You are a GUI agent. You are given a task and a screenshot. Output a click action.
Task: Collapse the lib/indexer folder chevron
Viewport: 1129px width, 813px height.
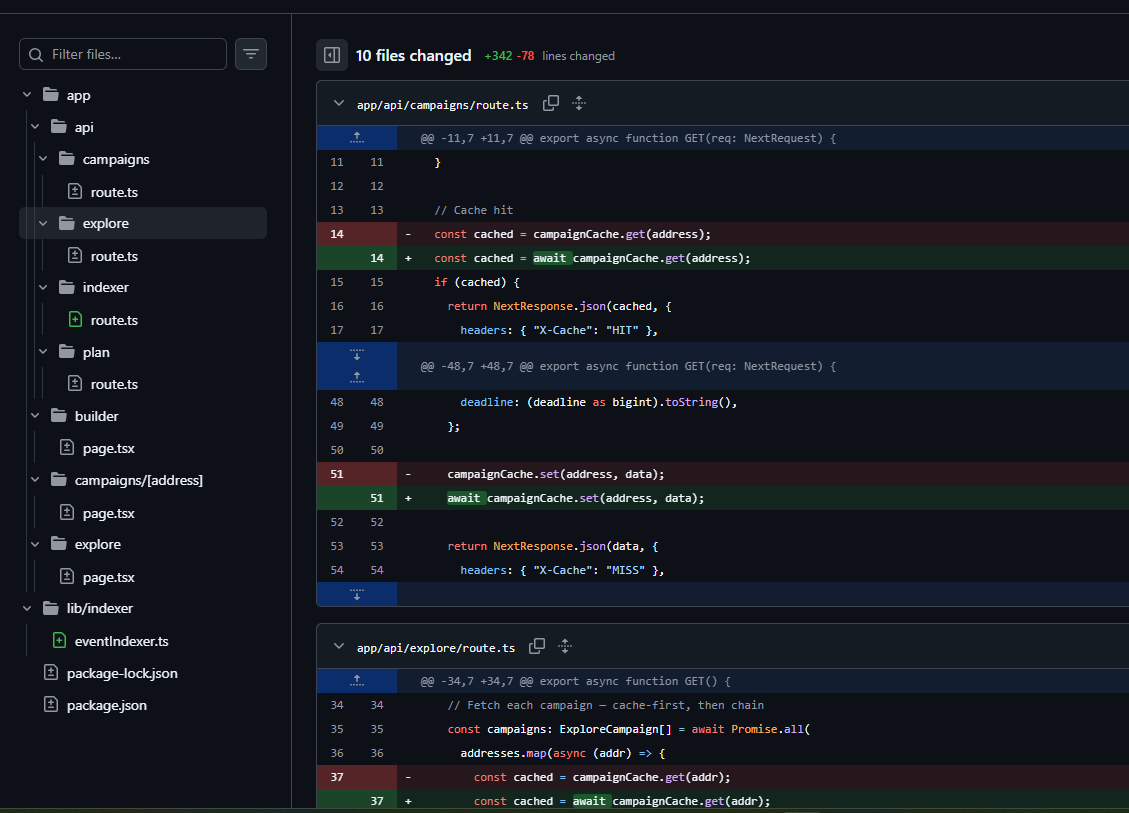point(27,608)
